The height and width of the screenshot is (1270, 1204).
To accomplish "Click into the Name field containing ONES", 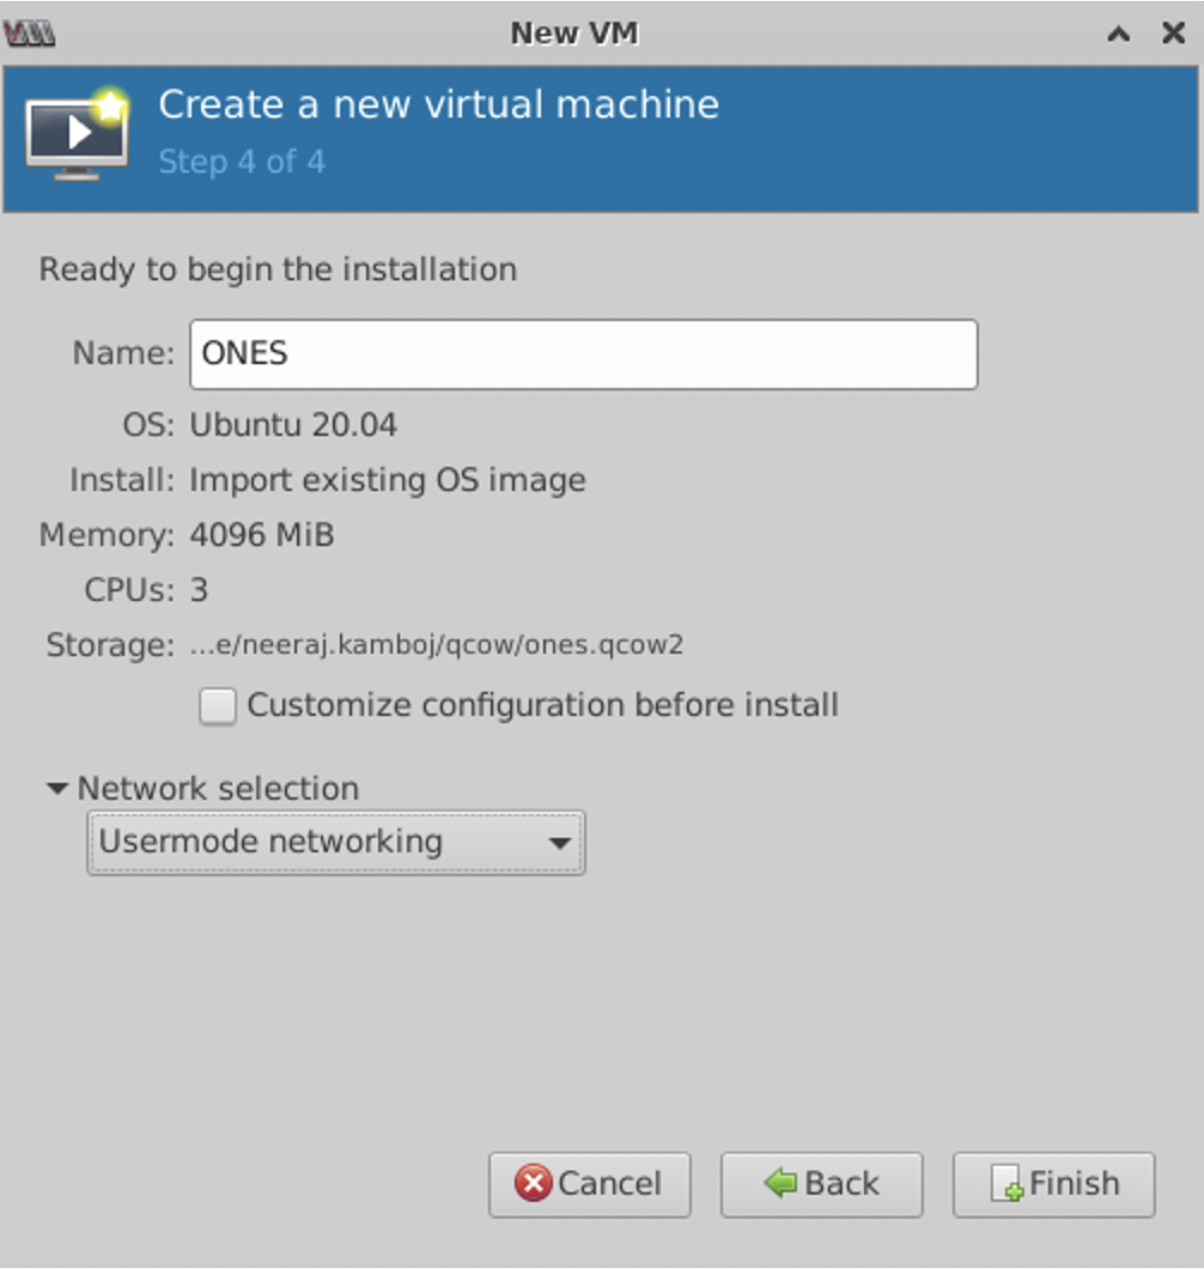I will click(583, 354).
